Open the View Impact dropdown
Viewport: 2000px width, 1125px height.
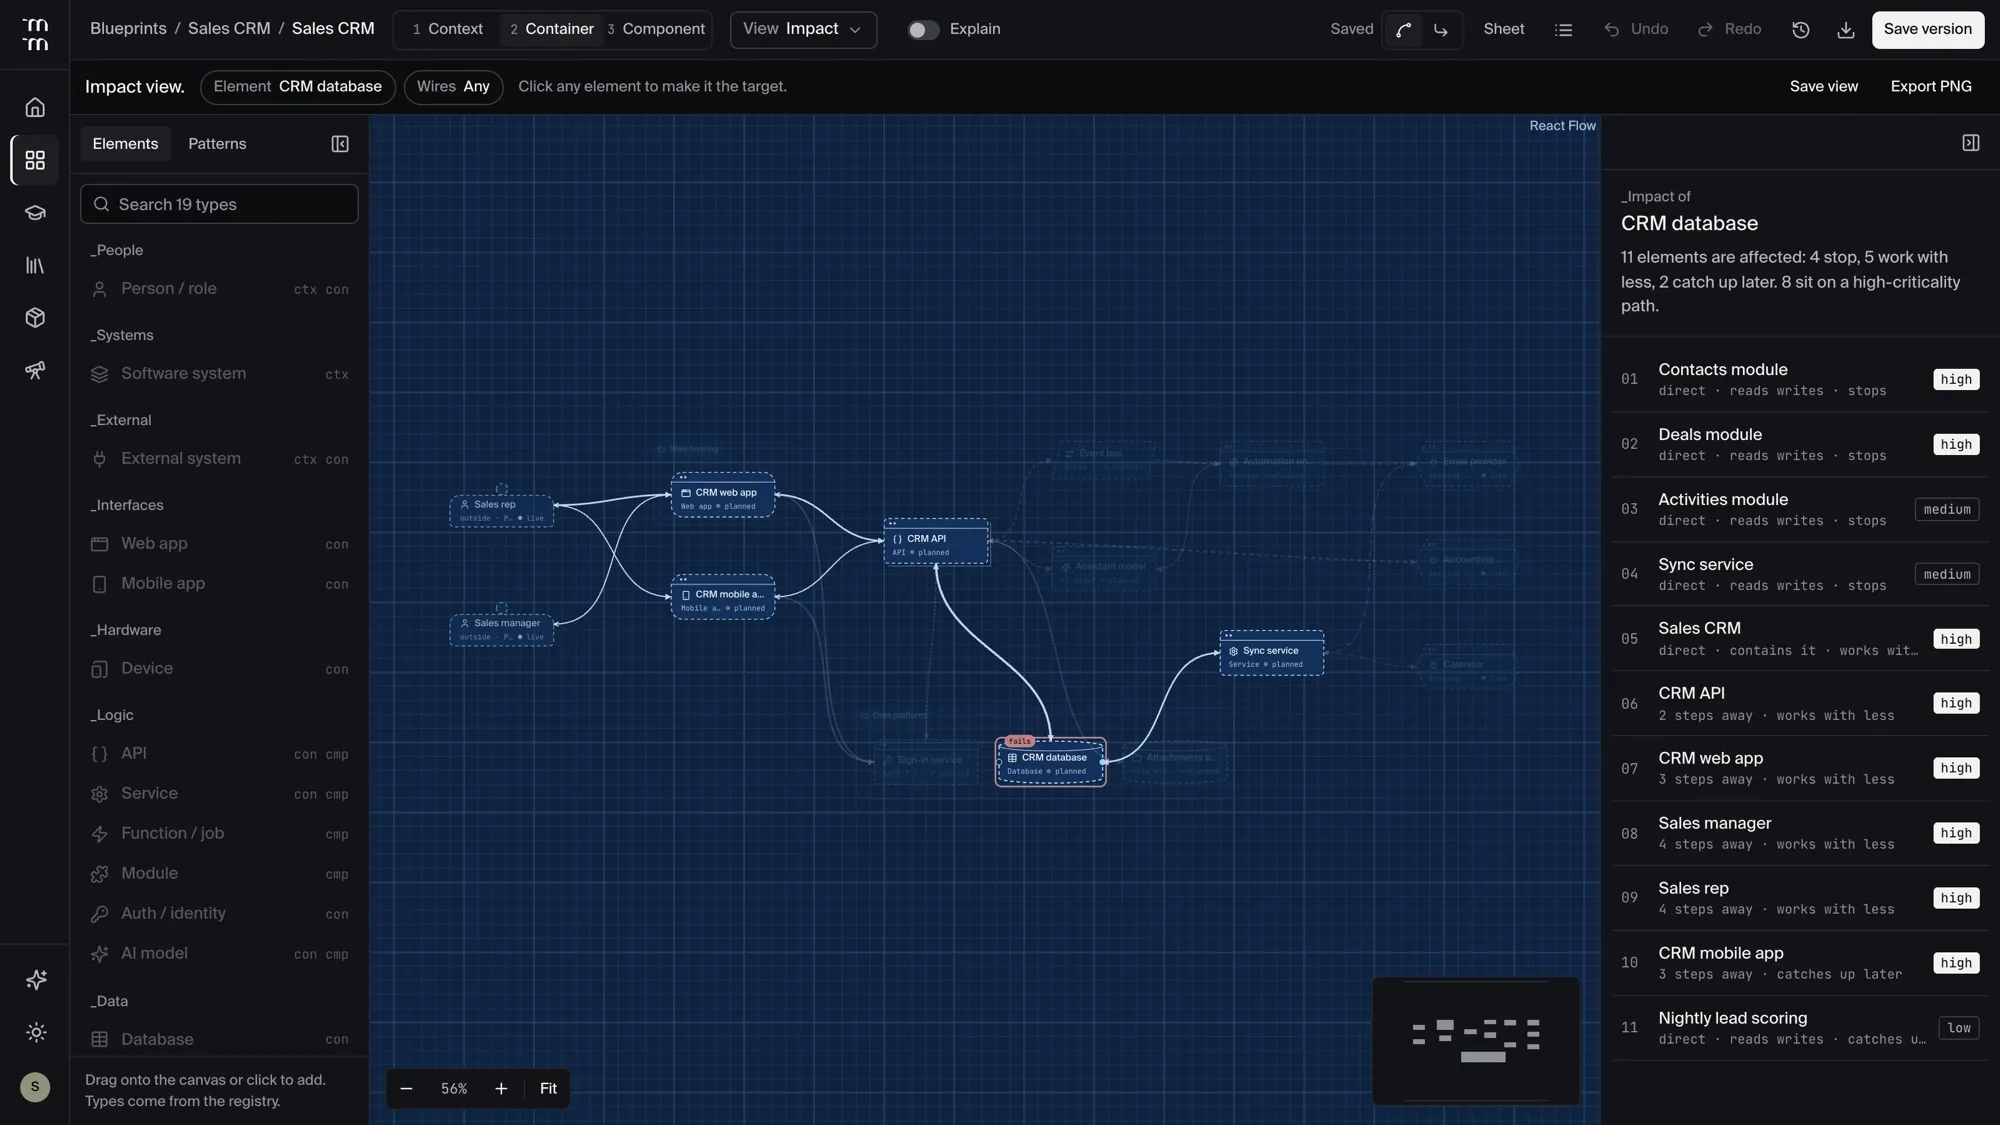pyautogui.click(x=803, y=30)
